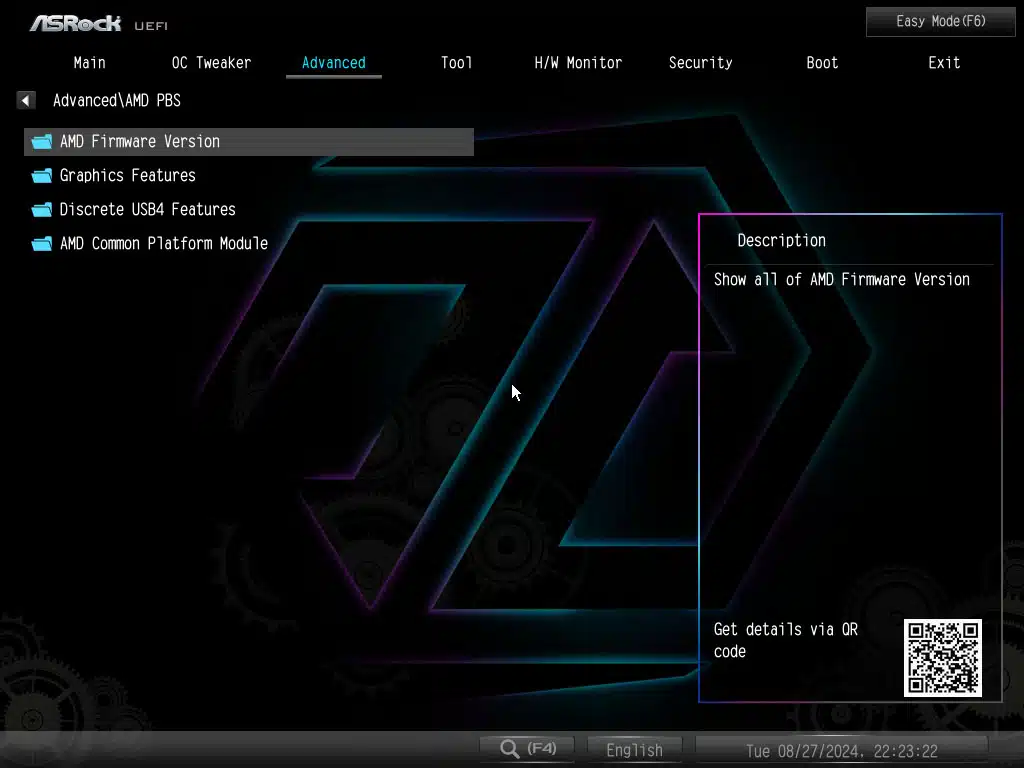Click the Discrete USB4 Features folder icon
The height and width of the screenshot is (768, 1024).
tap(41, 210)
